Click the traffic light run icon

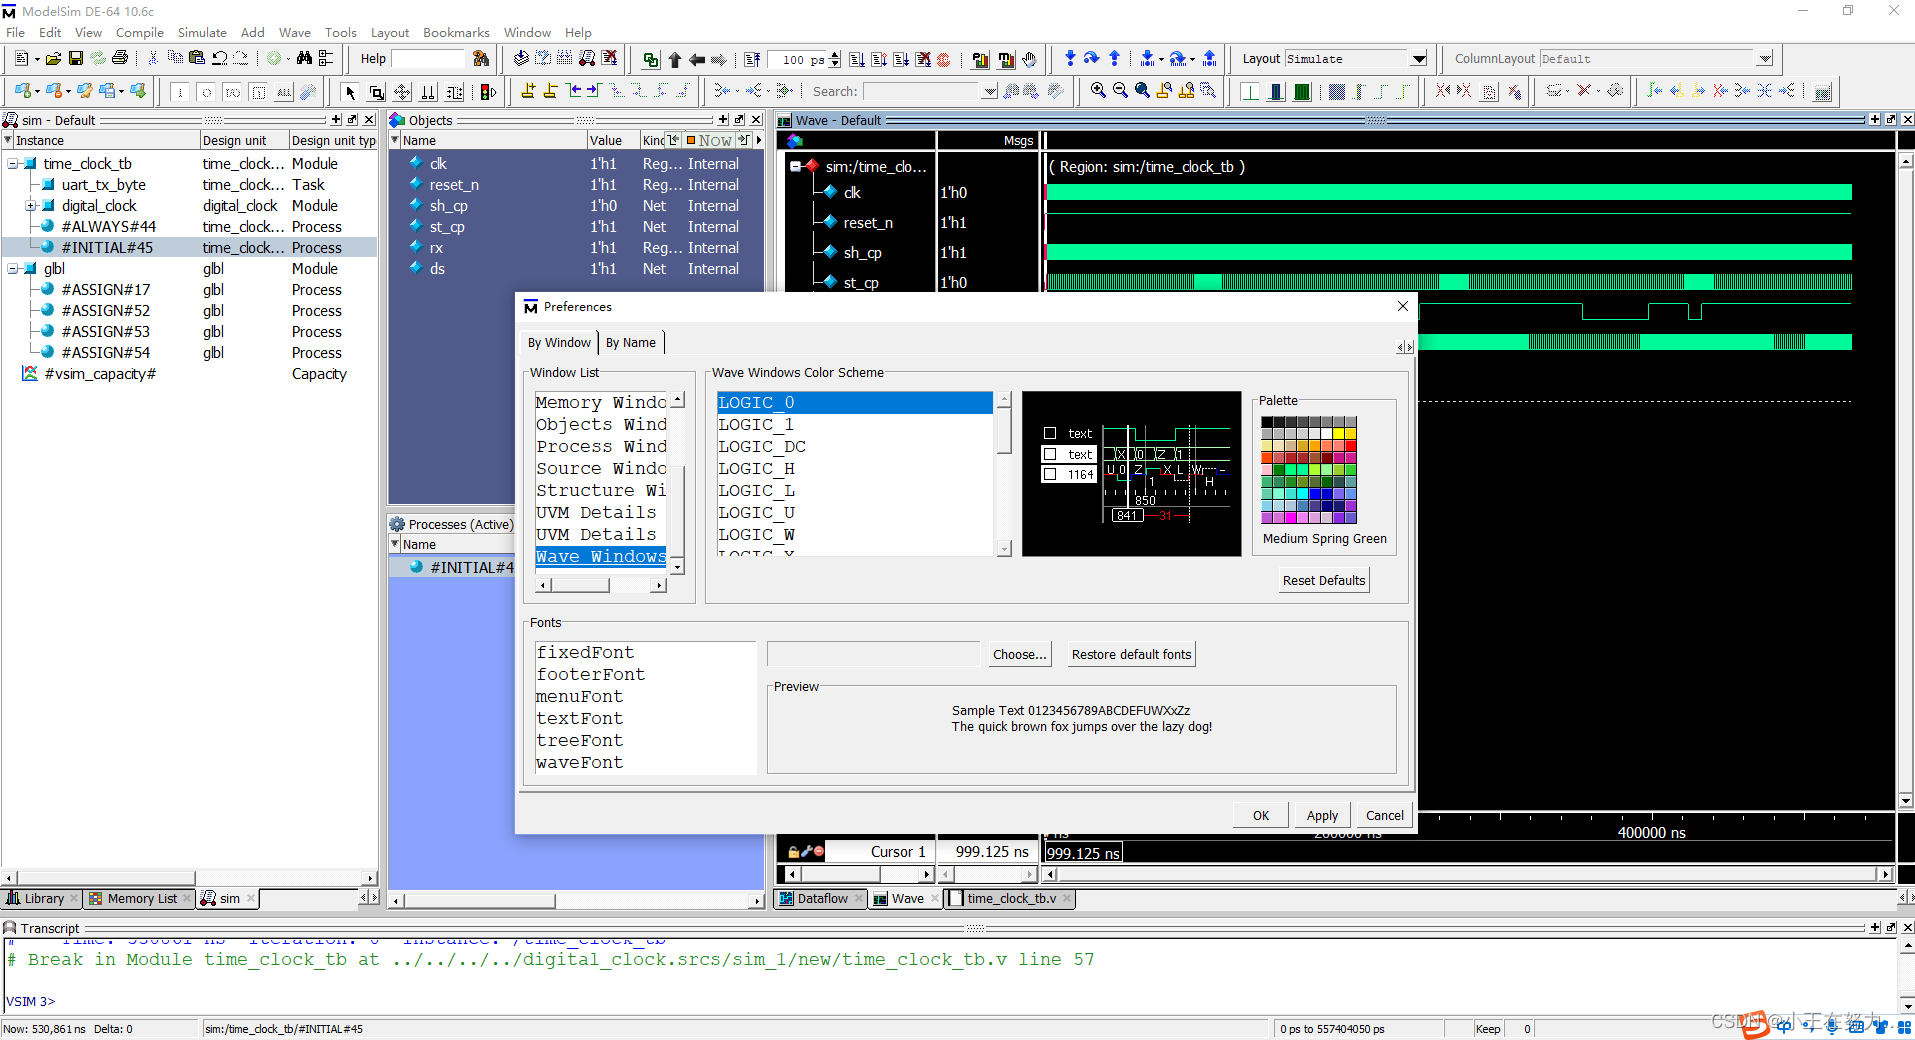pyautogui.click(x=487, y=92)
